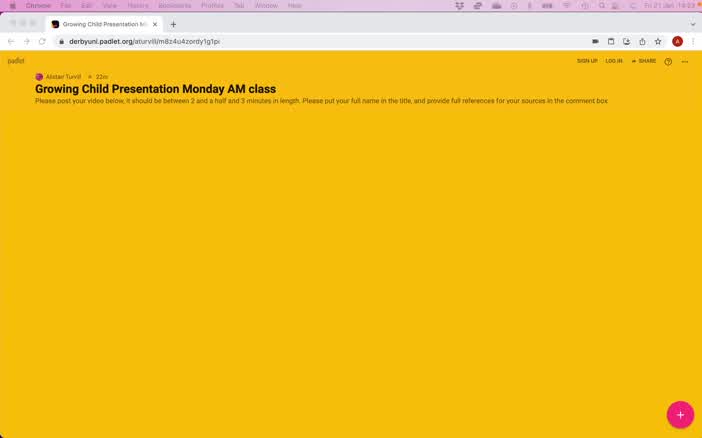Open the Help menu
This screenshot has width=702, height=438.
click(295, 5)
